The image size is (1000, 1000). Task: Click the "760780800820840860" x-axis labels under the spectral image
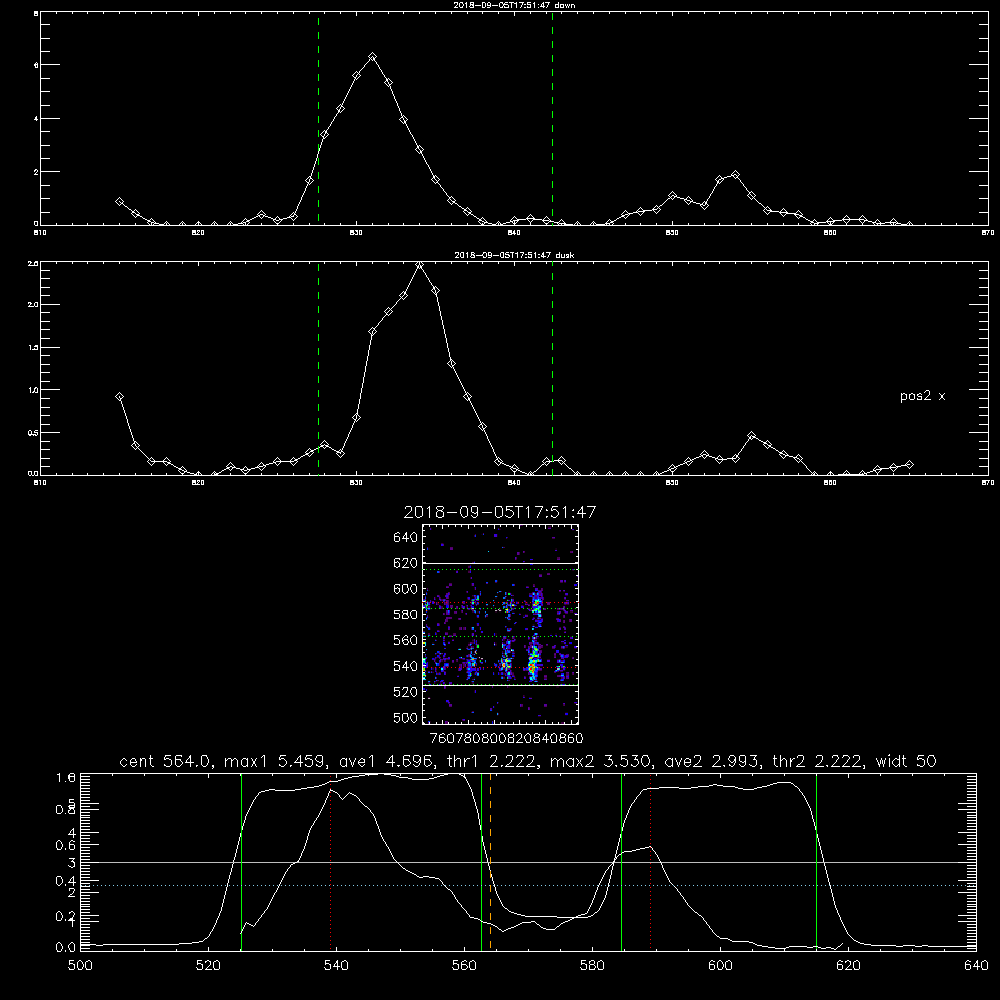(x=506, y=739)
